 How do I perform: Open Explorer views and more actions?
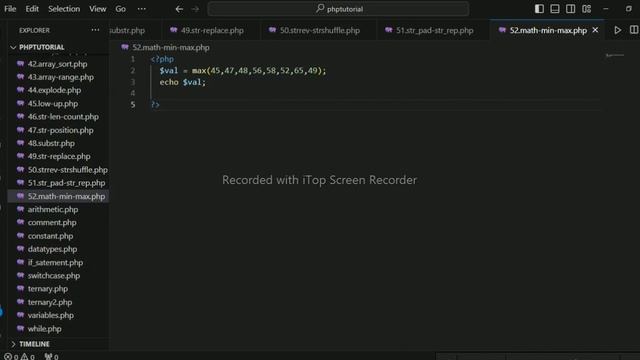[95, 30]
